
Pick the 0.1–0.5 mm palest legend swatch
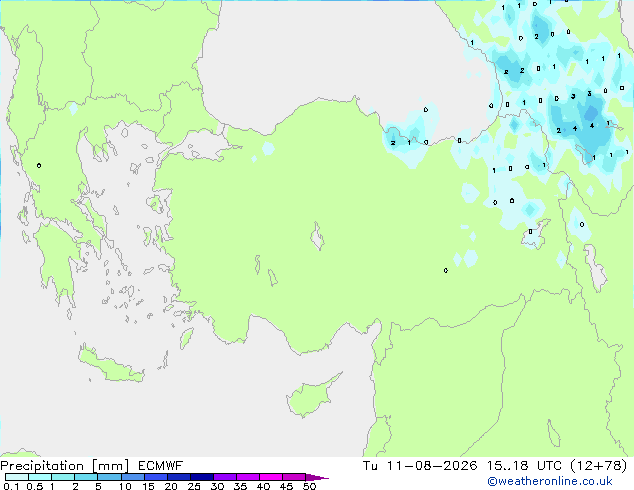pyautogui.click(x=17, y=477)
